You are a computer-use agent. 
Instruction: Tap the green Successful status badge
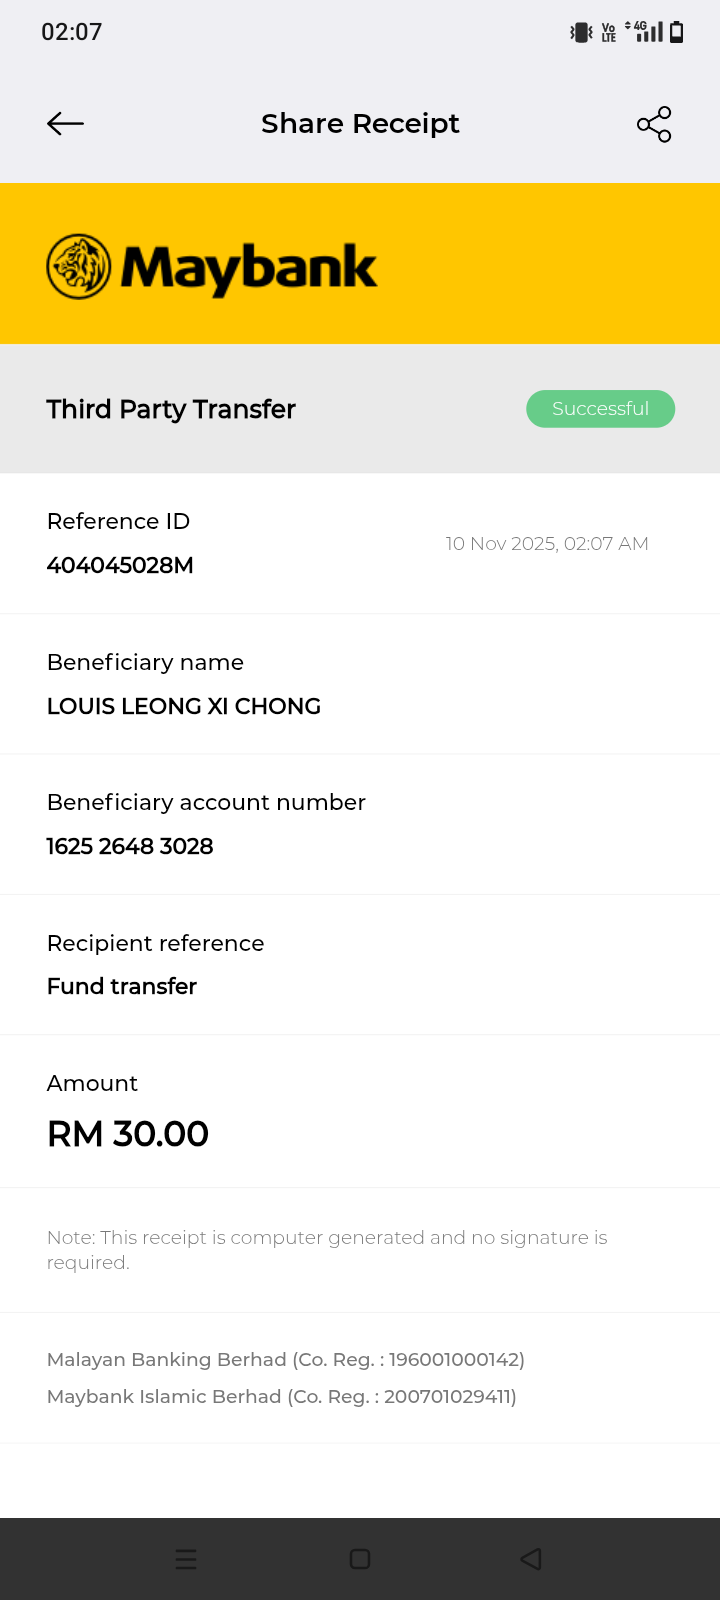point(600,409)
